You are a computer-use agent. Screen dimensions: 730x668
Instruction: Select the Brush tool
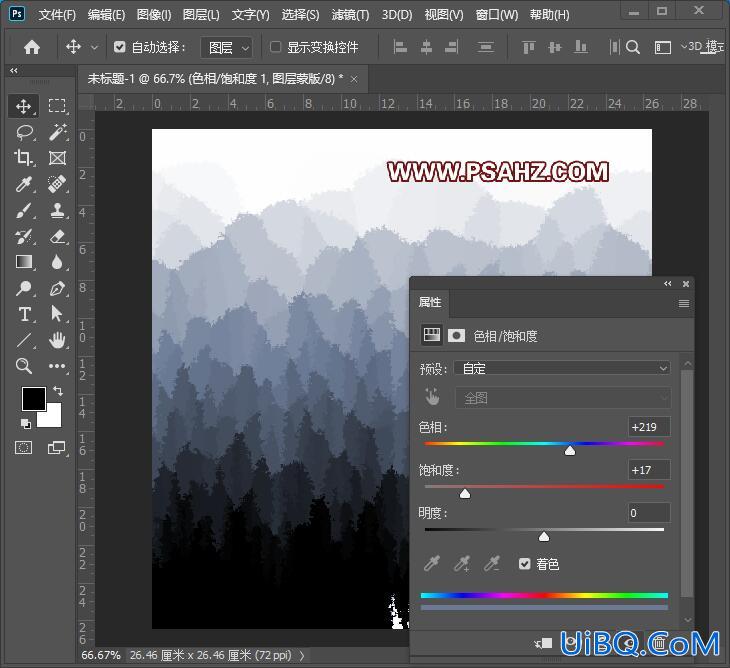click(23, 210)
